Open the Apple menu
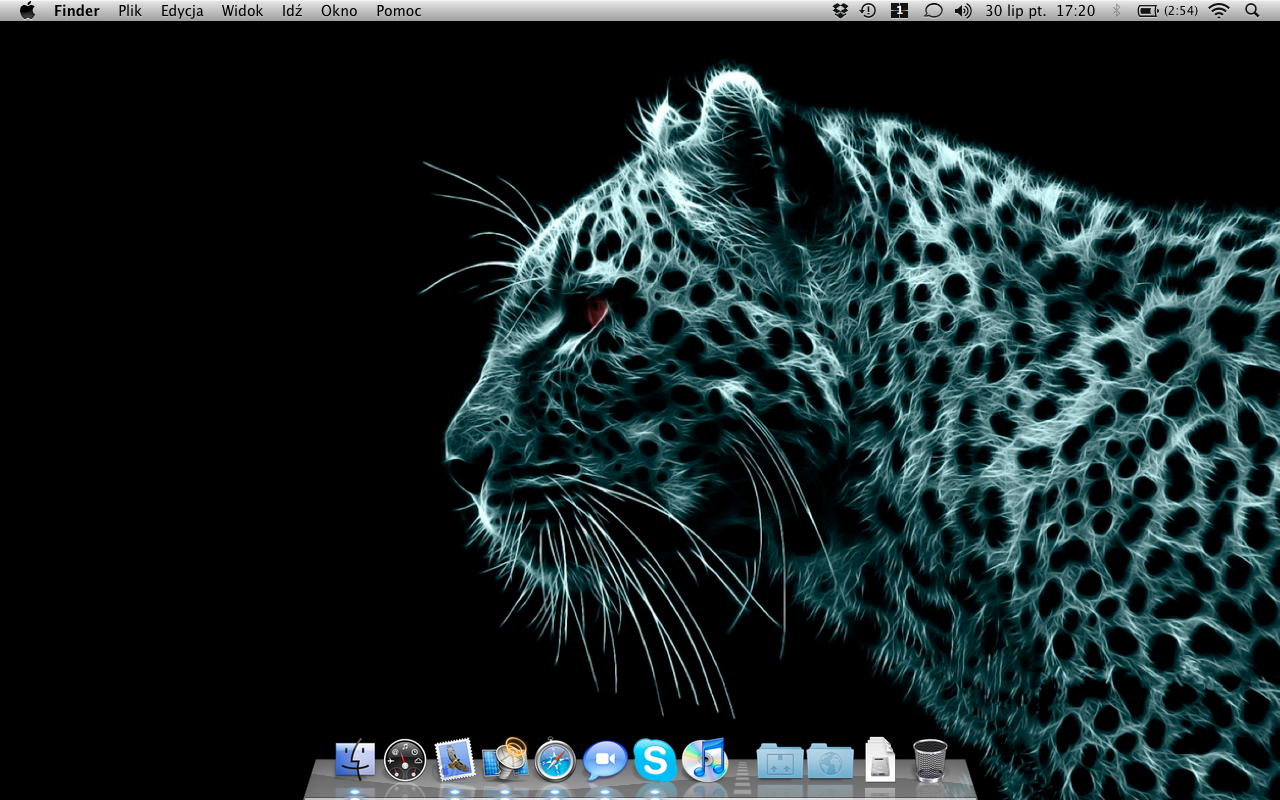 pyautogui.click(x=27, y=11)
